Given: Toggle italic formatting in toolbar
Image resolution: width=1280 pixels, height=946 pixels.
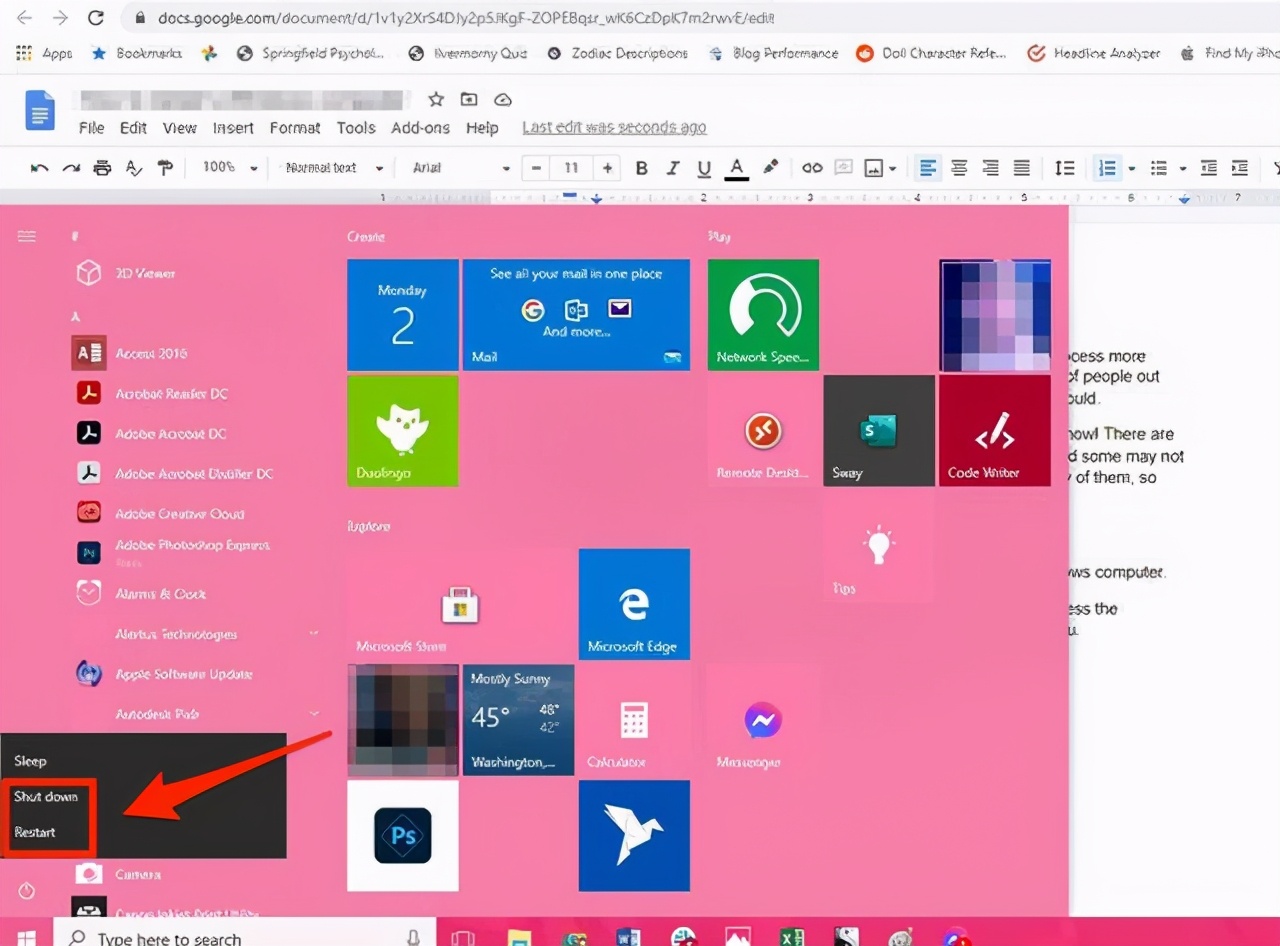Looking at the screenshot, I should 673,168.
